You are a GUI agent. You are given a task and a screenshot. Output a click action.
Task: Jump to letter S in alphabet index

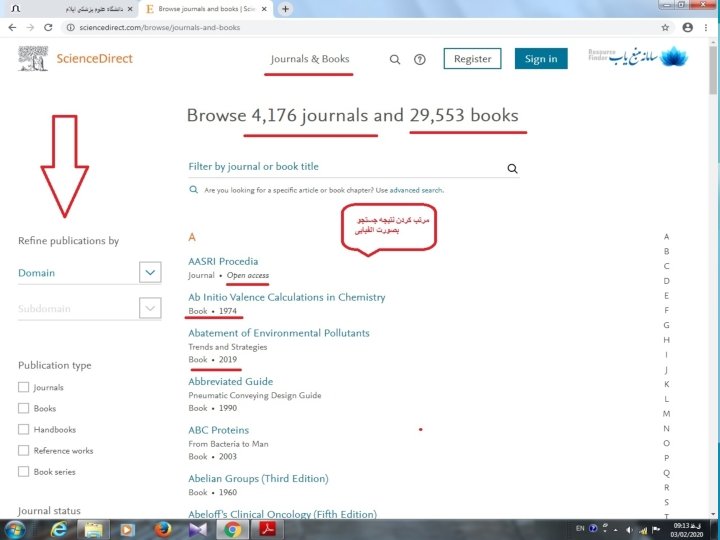pyautogui.click(x=666, y=502)
